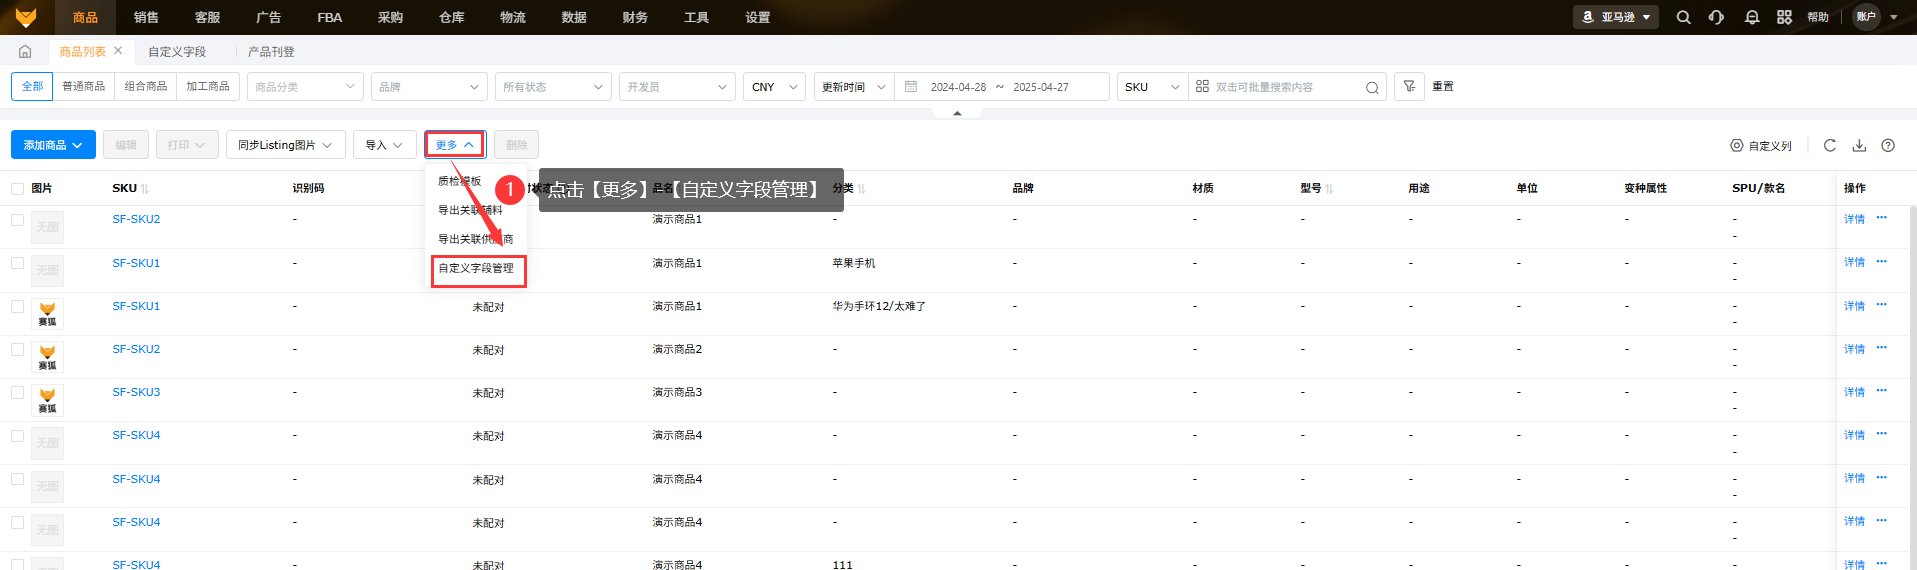
Task: Open the 仓库 top navigation menu
Action: click(452, 17)
